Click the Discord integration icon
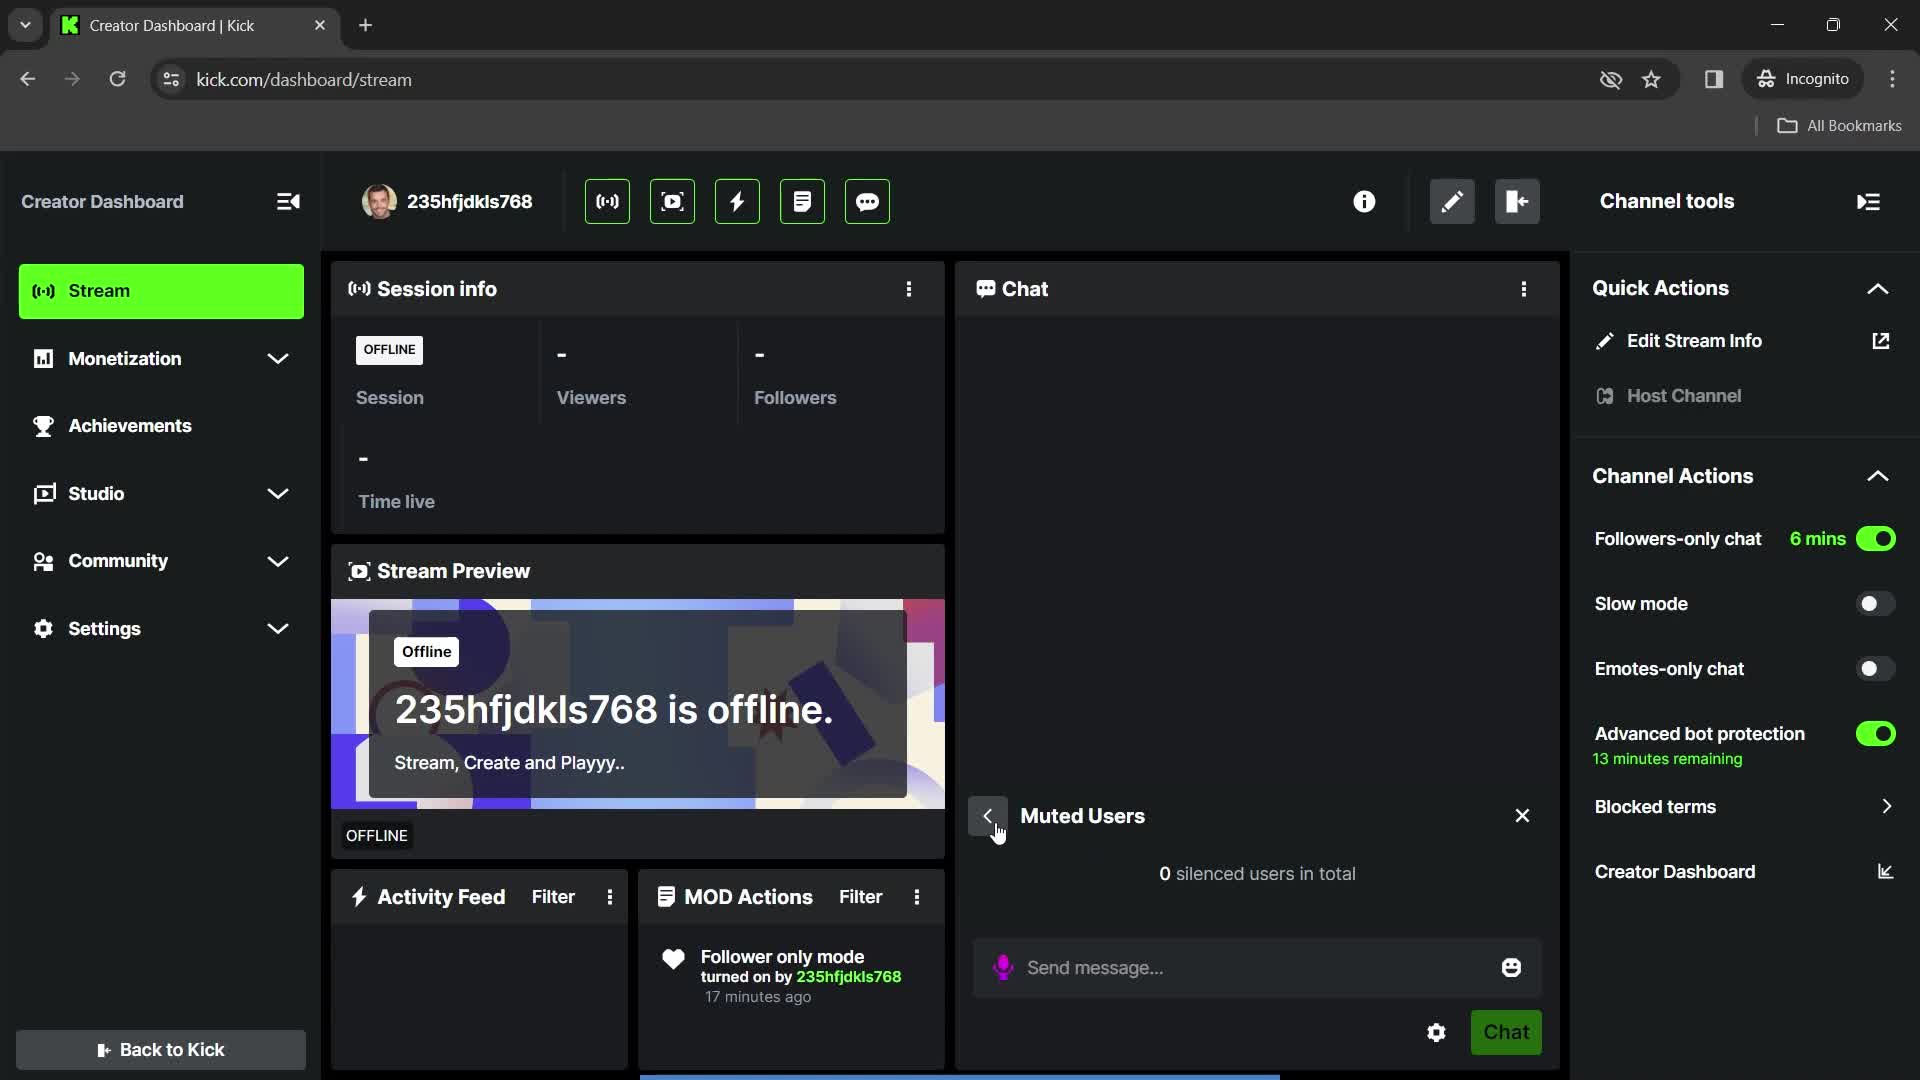The height and width of the screenshot is (1080, 1920). [x=868, y=202]
